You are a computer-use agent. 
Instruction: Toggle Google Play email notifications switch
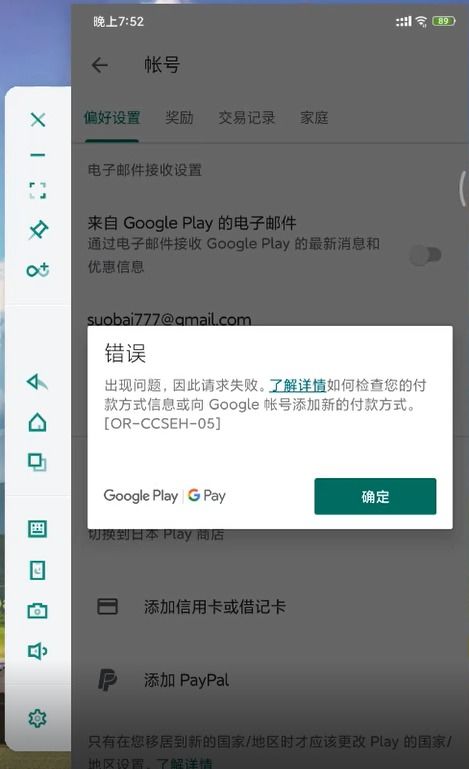(425, 255)
